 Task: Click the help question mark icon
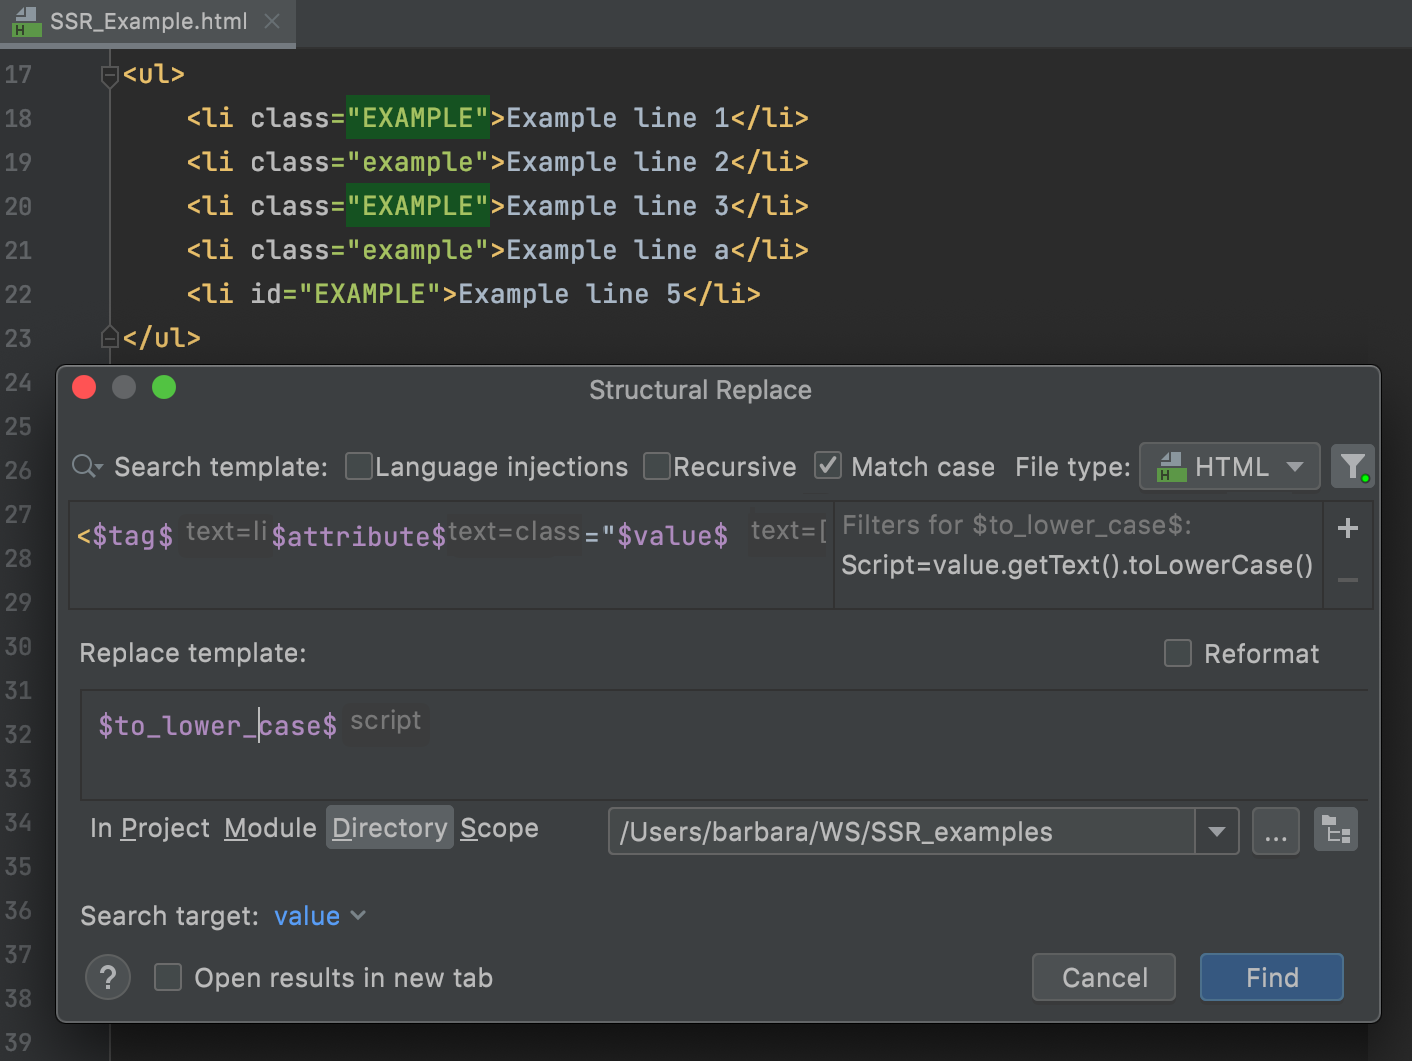pyautogui.click(x=108, y=977)
